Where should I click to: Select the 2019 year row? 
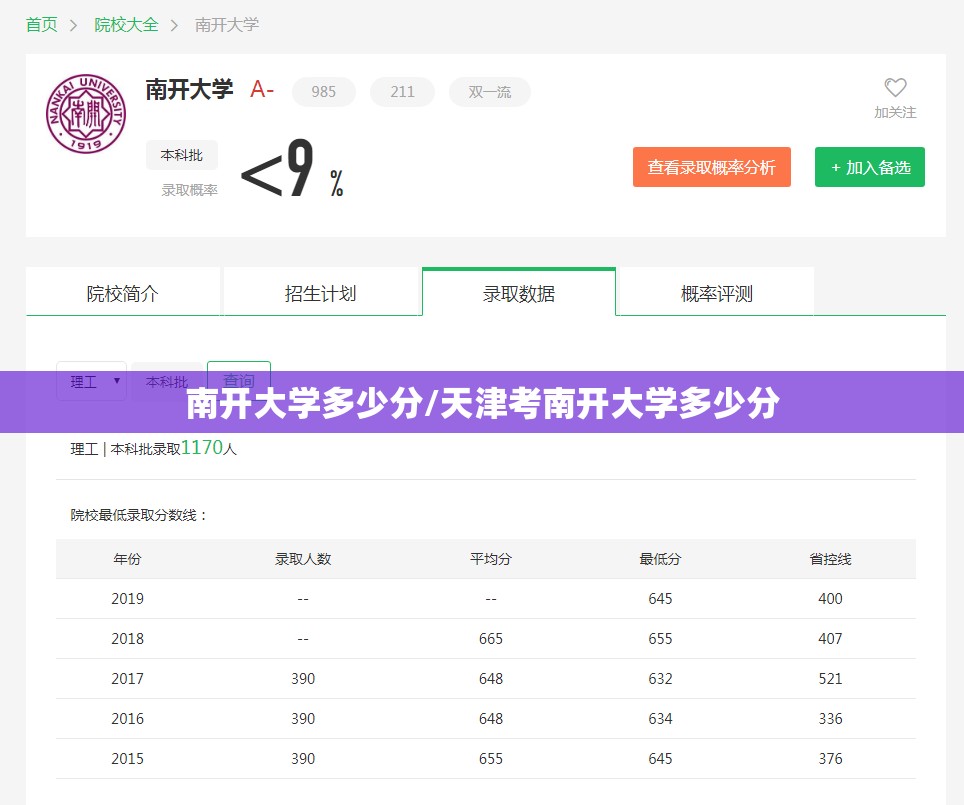[x=486, y=598]
